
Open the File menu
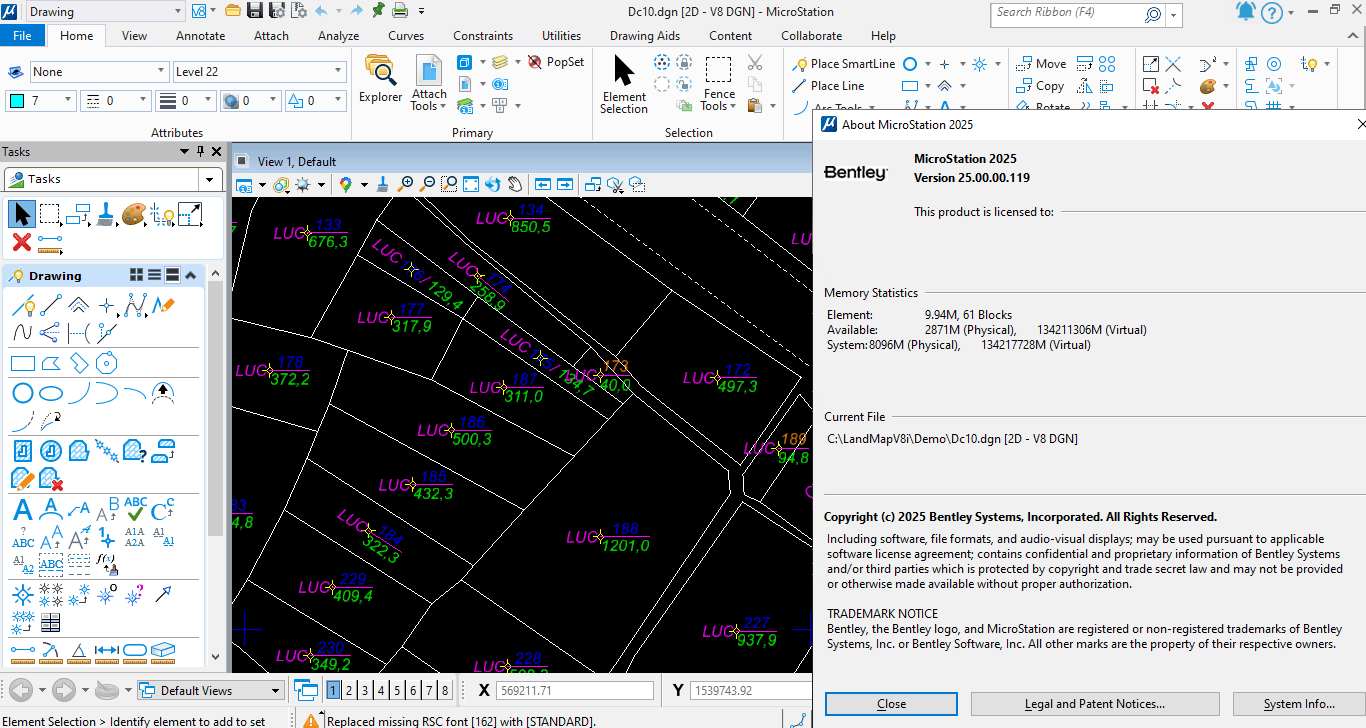[x=22, y=35]
